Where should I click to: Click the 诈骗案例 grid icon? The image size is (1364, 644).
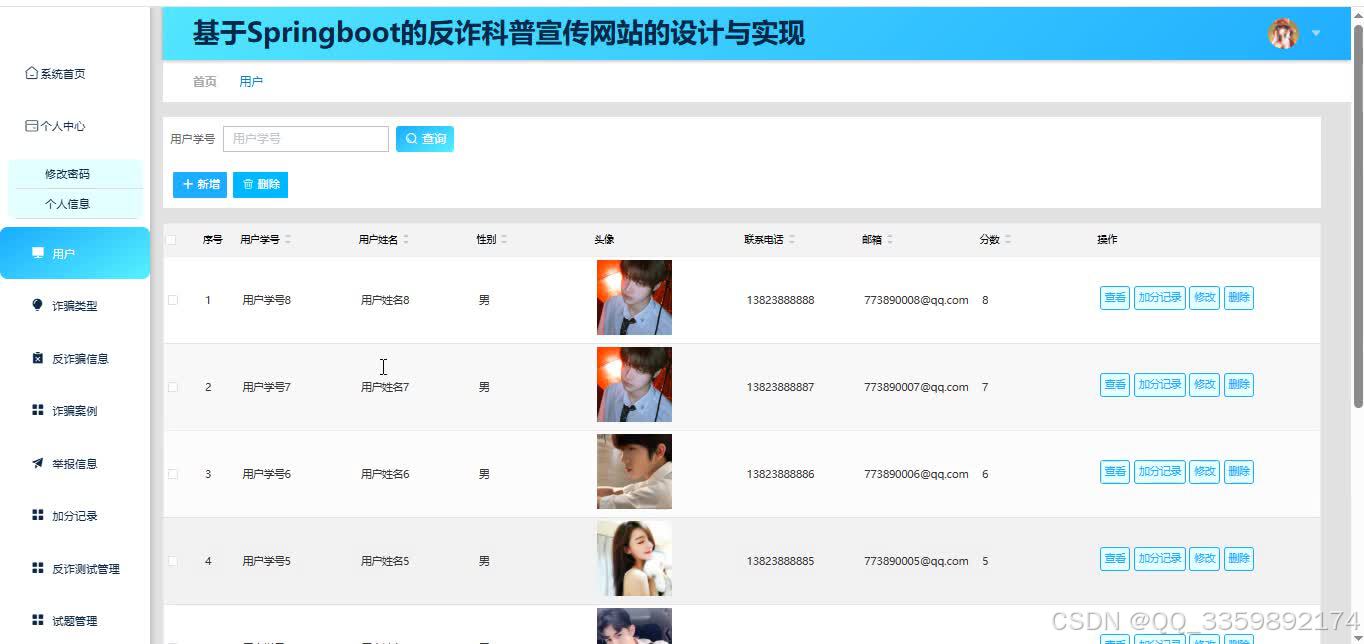coord(38,410)
